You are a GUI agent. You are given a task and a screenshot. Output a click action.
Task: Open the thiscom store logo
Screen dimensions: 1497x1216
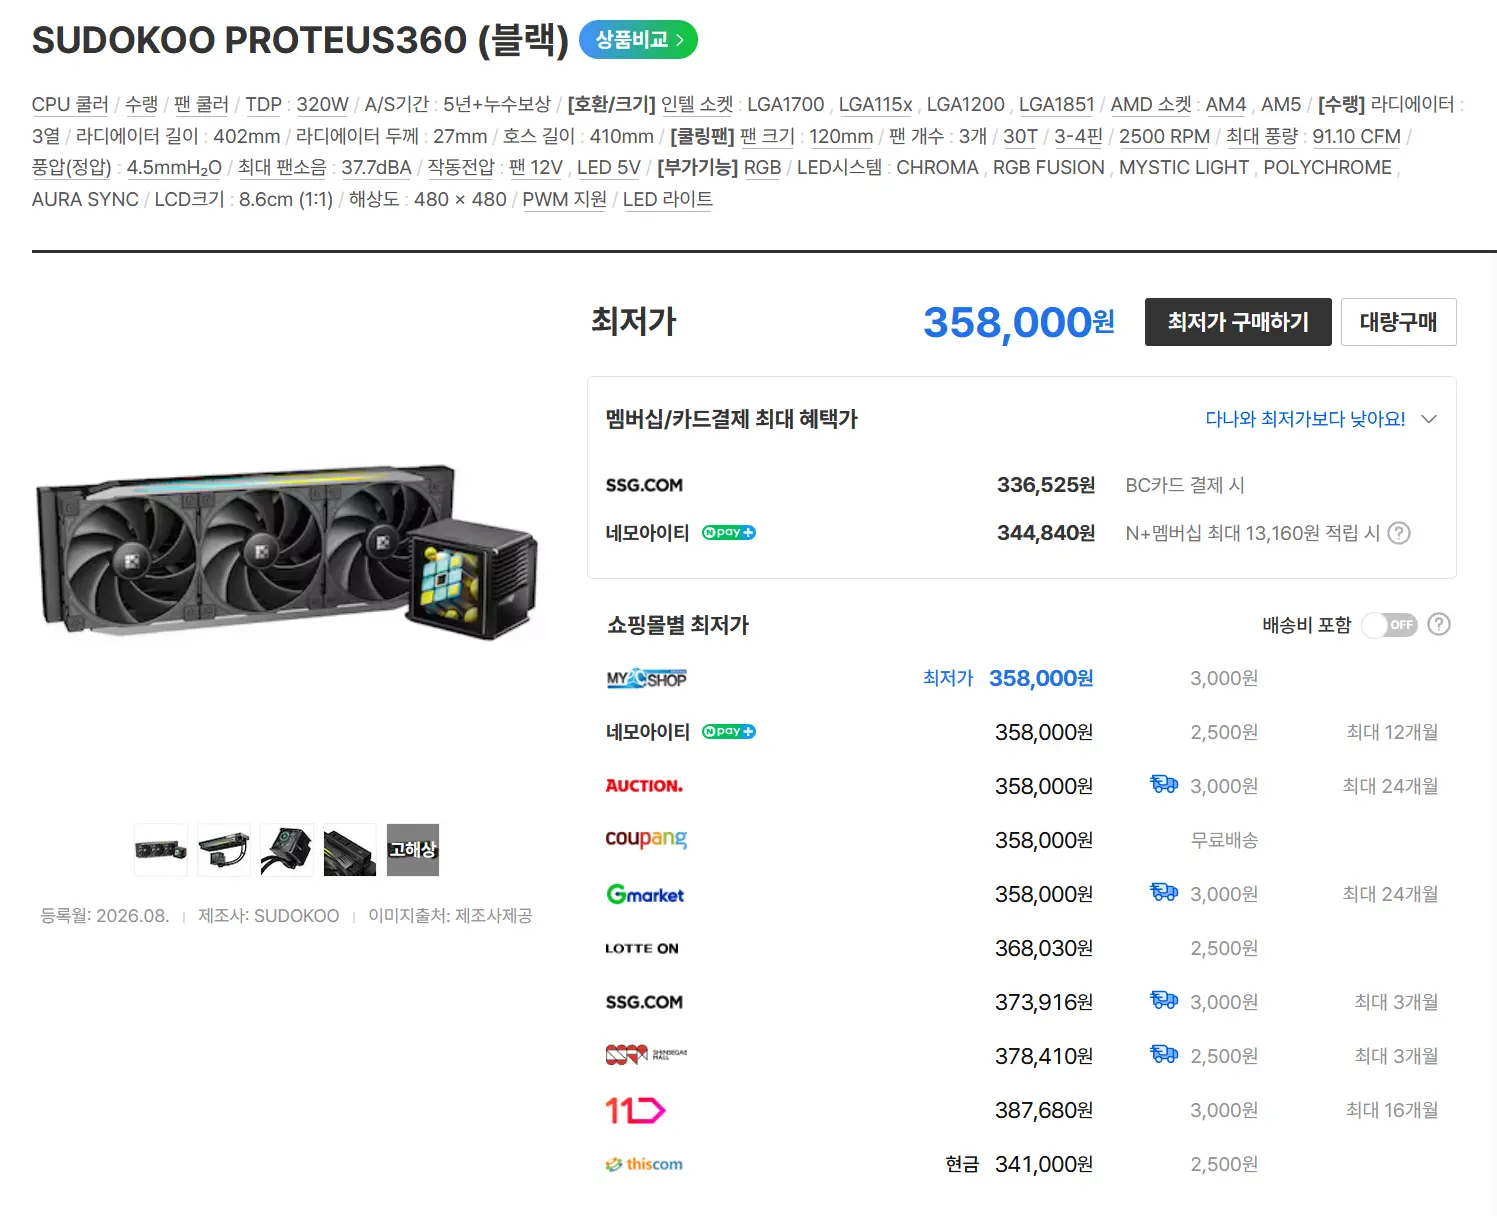point(644,1164)
